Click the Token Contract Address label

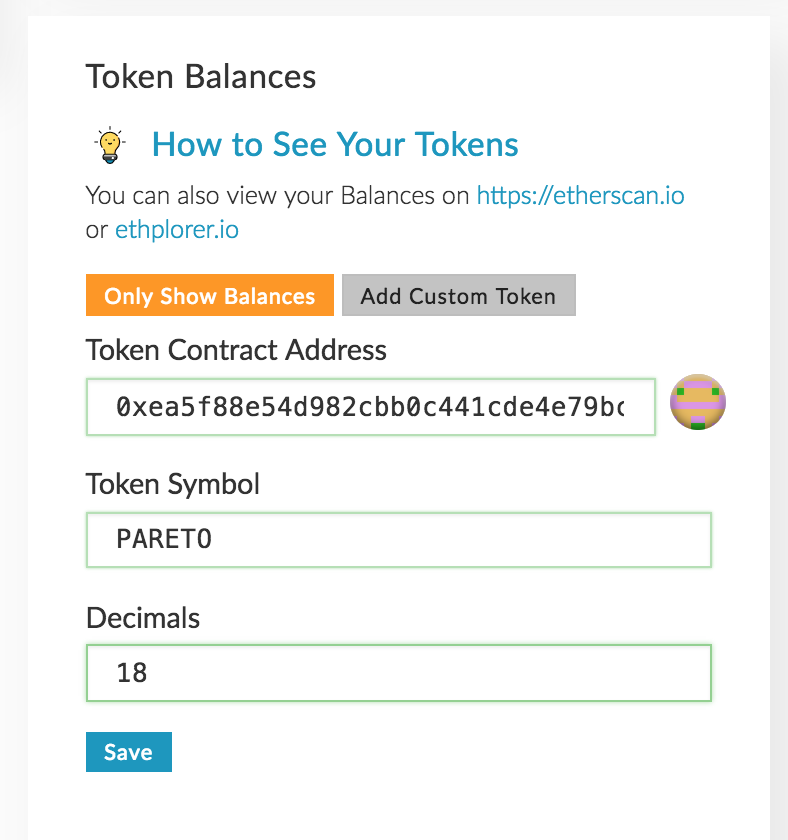click(236, 350)
